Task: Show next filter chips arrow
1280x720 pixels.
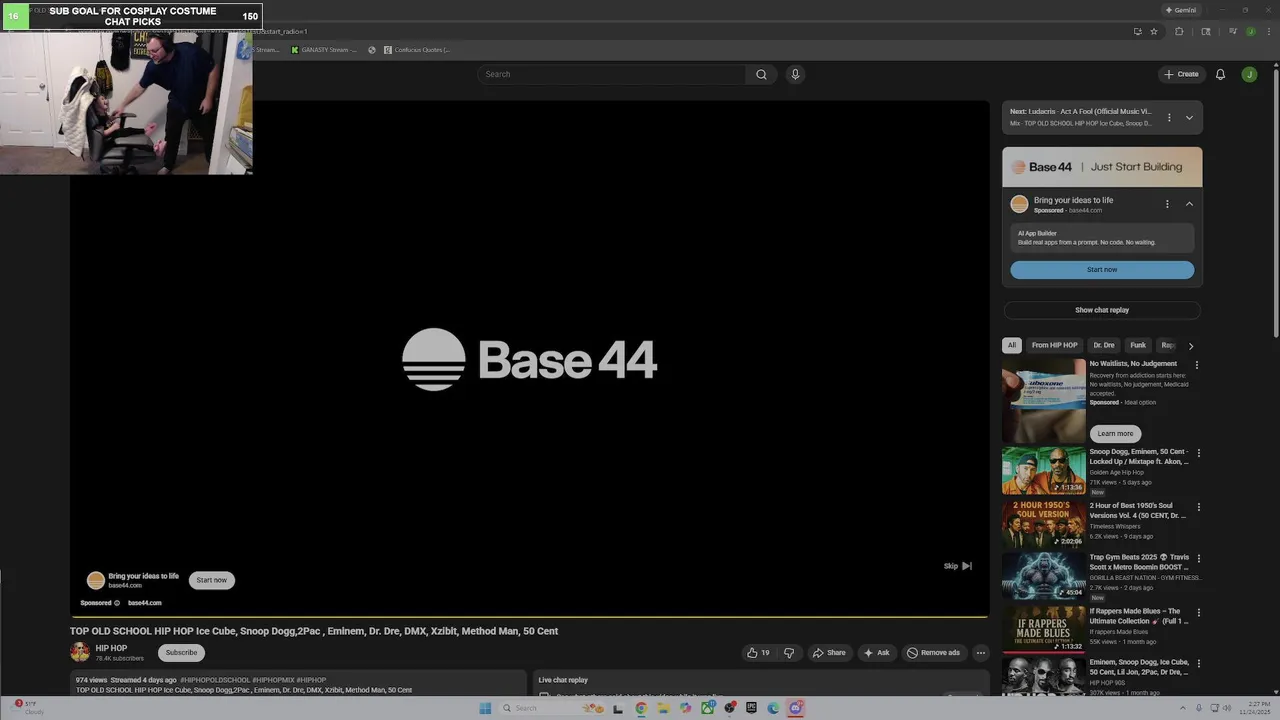Action: point(1190,346)
